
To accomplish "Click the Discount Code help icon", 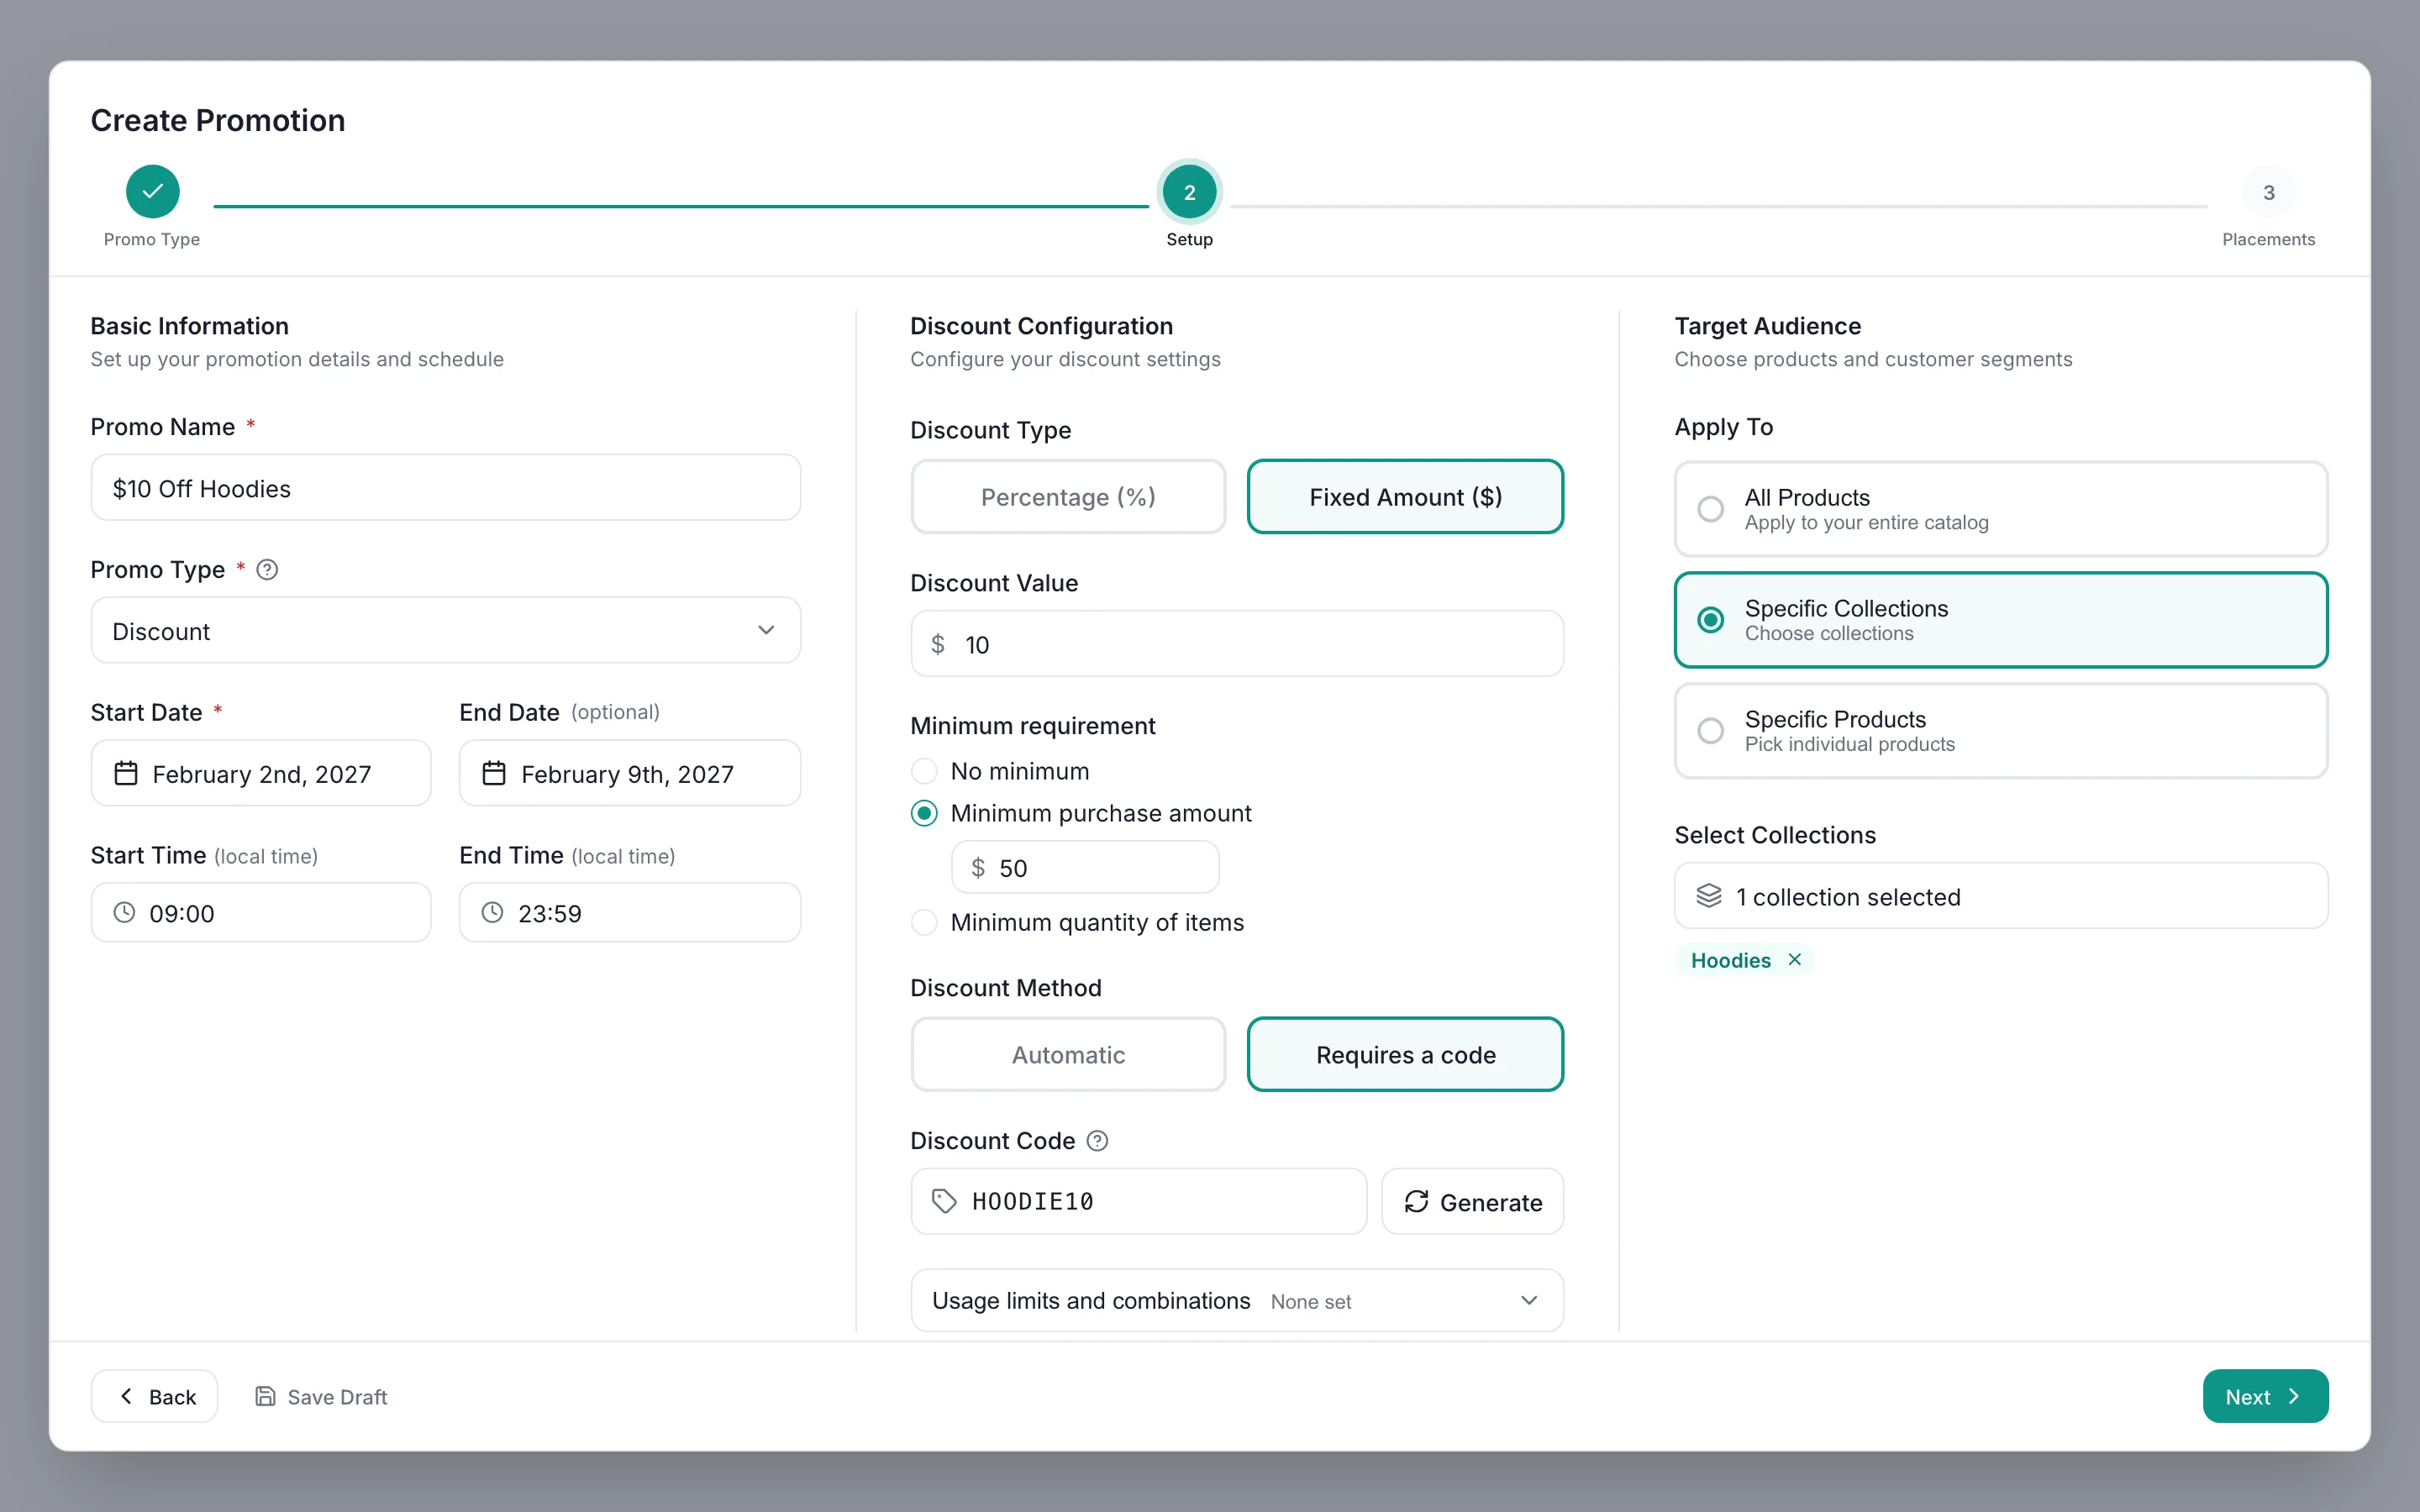I will click(1097, 1141).
